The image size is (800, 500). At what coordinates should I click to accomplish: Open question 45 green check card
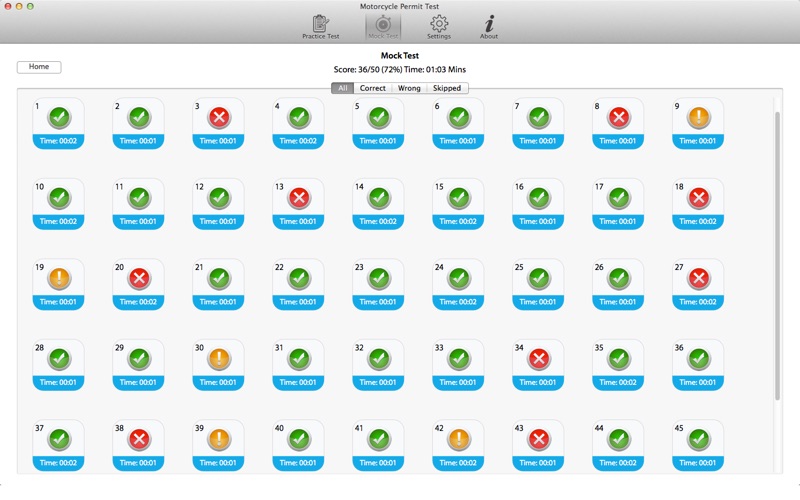click(x=698, y=446)
